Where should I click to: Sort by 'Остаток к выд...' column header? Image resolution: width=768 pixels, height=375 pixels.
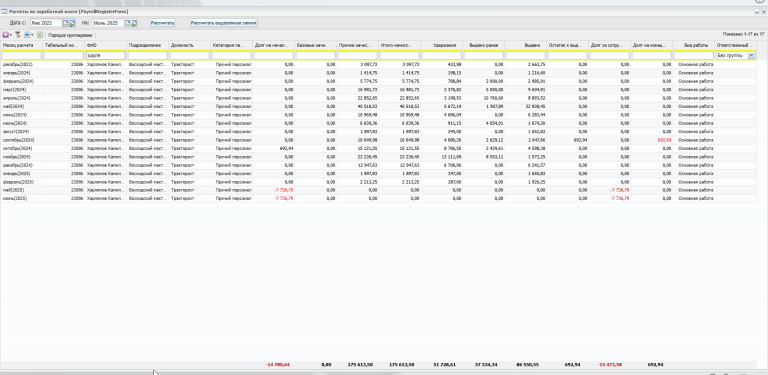click(x=568, y=45)
